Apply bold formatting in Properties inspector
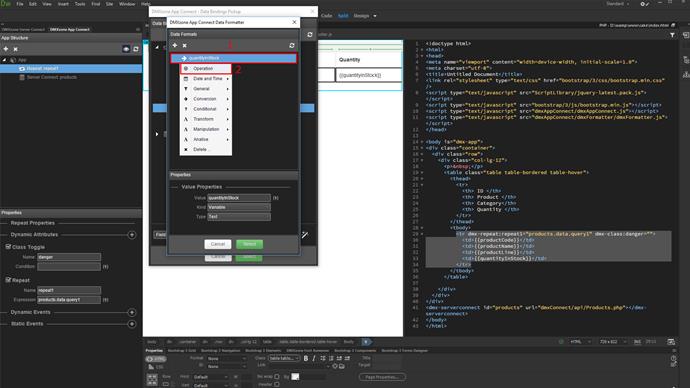This screenshot has height=388, width=690. point(306,359)
